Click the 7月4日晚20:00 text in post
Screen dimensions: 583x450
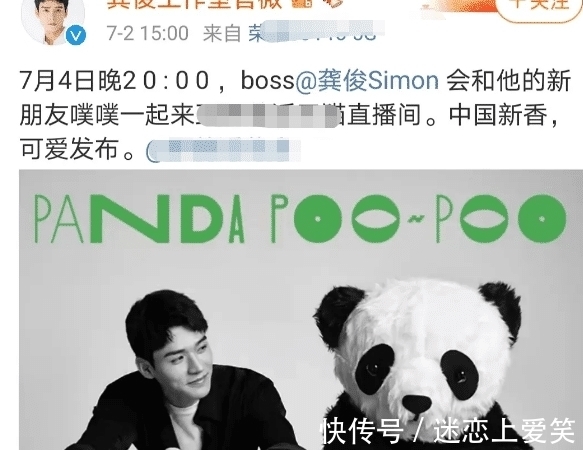115,80
